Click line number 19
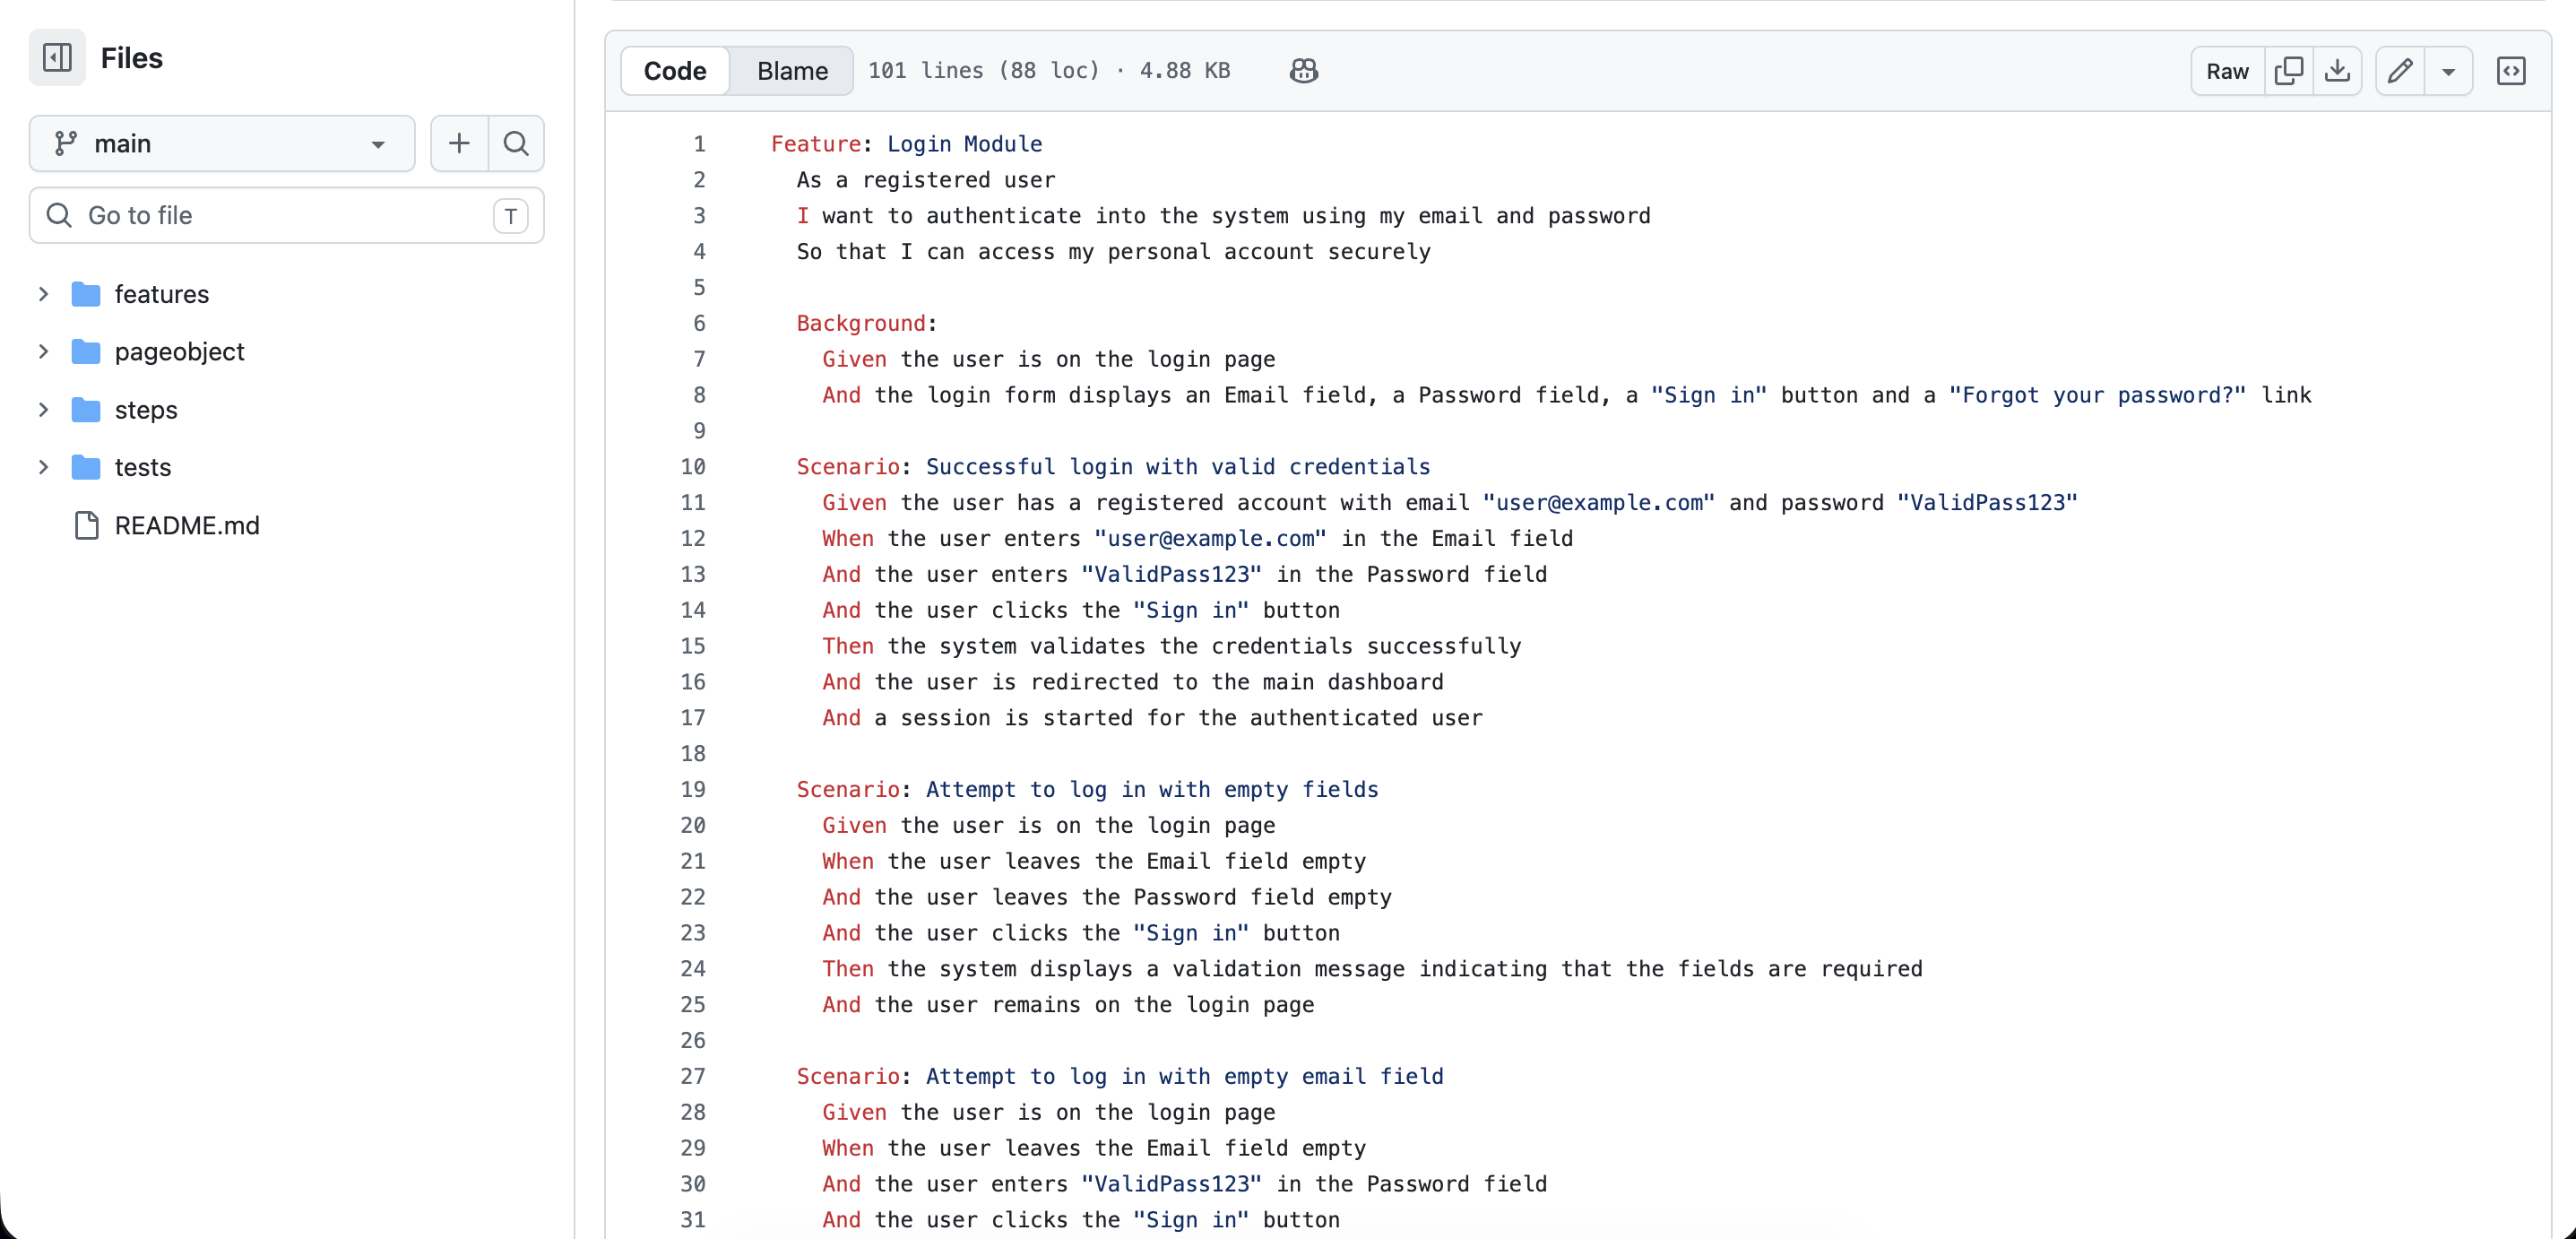 [x=693, y=789]
